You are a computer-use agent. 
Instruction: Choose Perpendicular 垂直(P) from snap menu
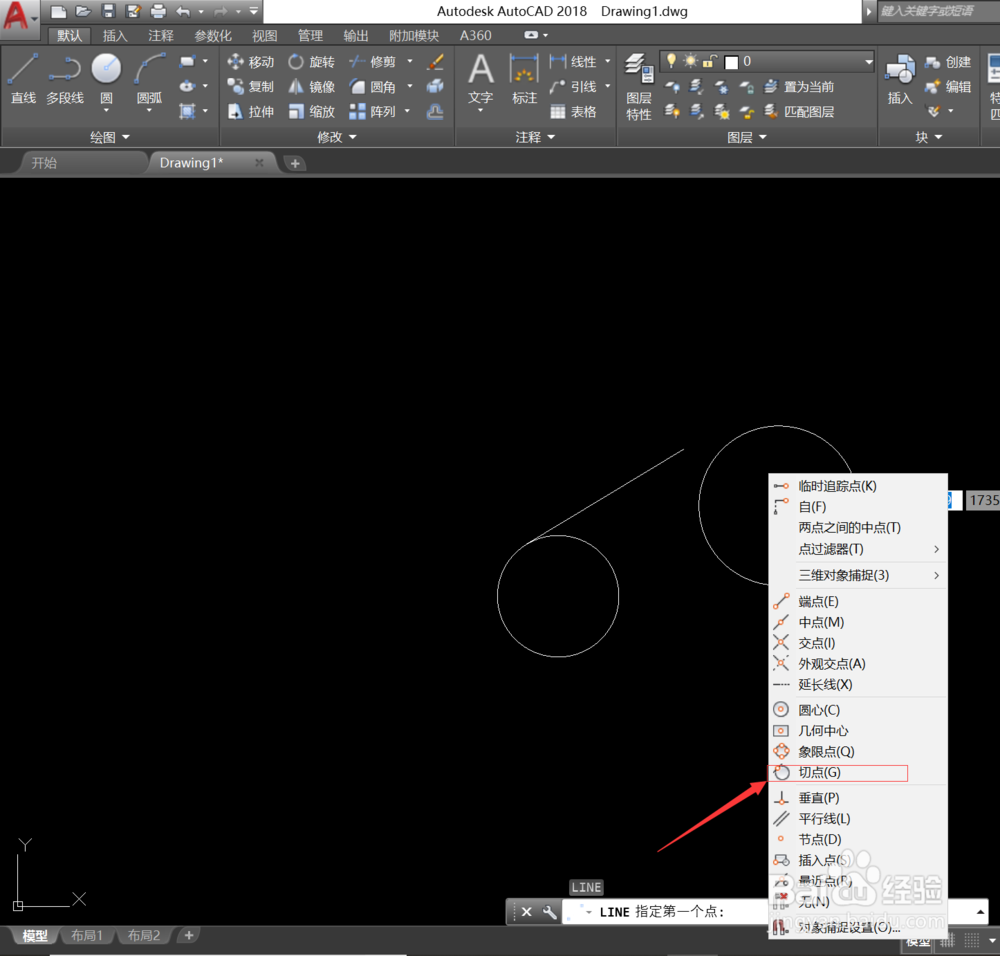(858, 798)
